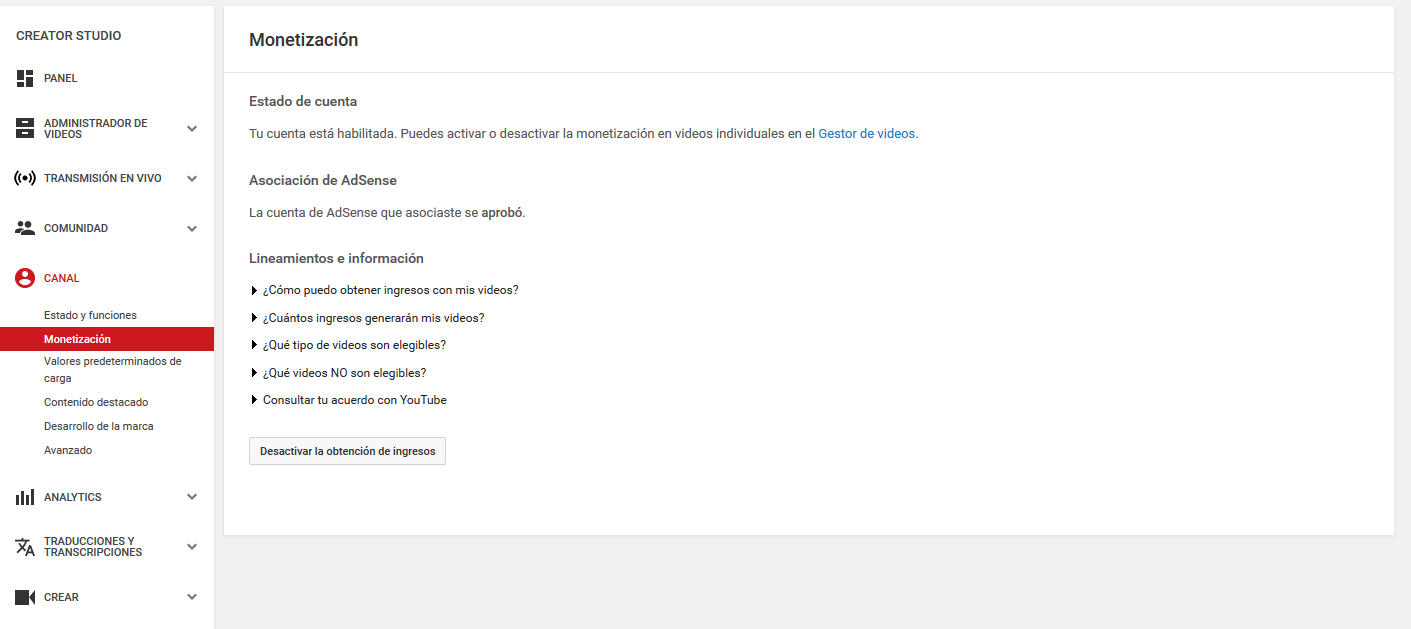Click the Monetización page title
Image resolution: width=1411 pixels, height=629 pixels.
tap(303, 40)
